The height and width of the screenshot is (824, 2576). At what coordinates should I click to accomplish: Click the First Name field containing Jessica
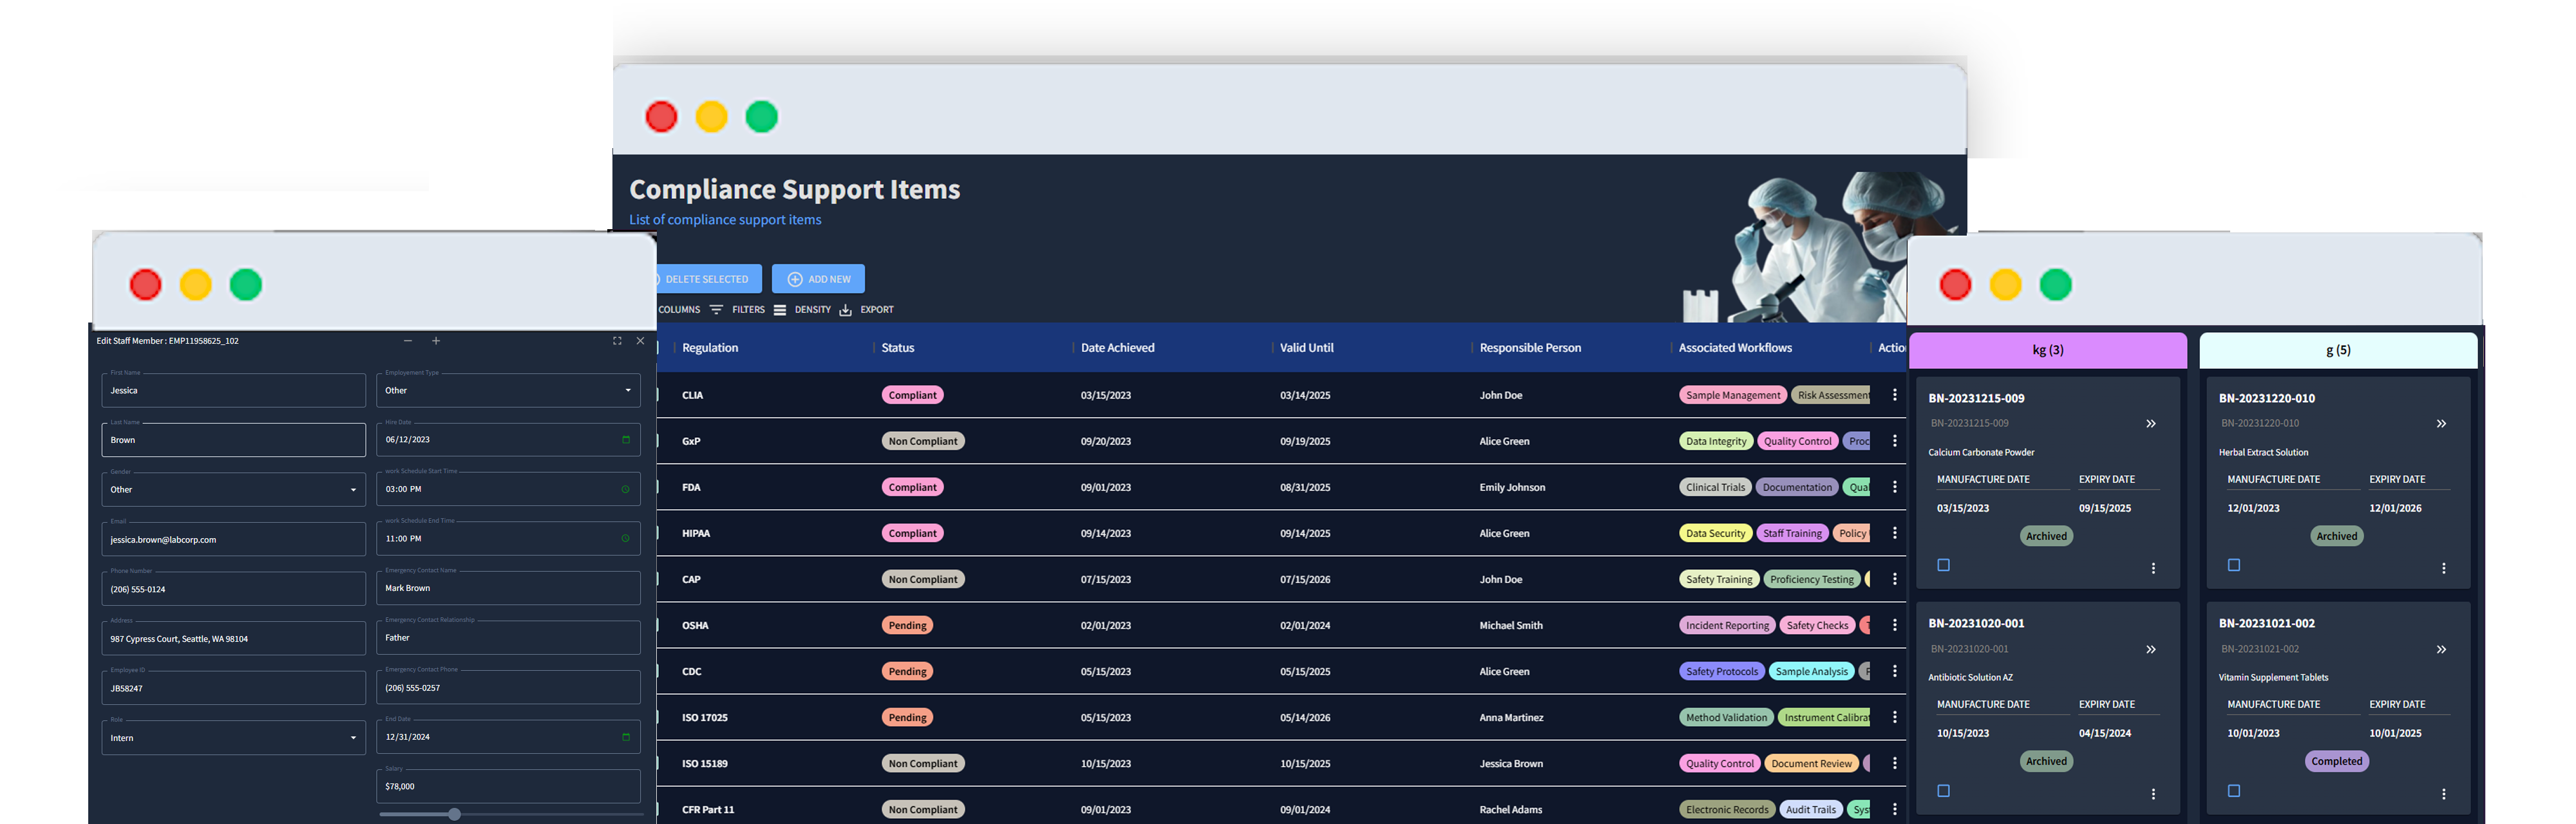tap(233, 390)
